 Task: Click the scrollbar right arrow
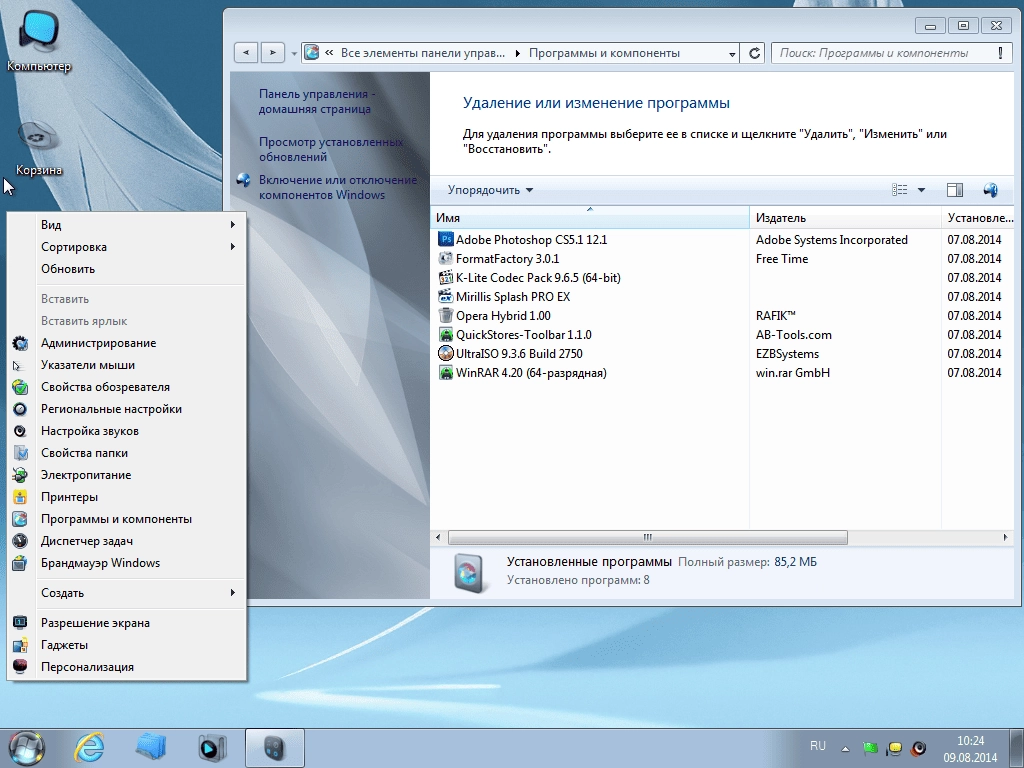(1005, 537)
